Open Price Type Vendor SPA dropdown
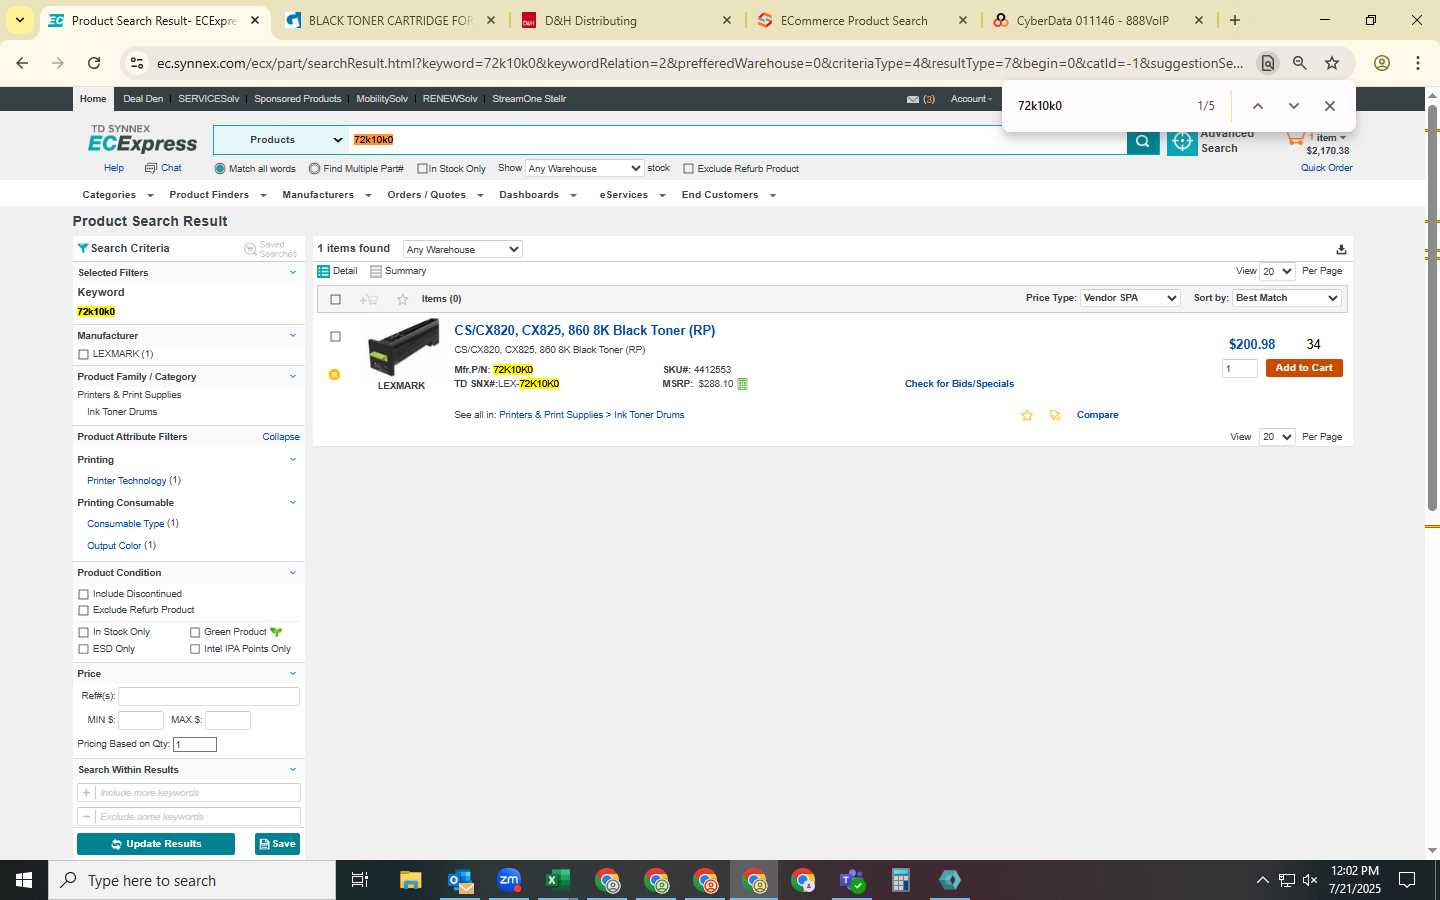The width and height of the screenshot is (1440, 900). coord(1130,298)
